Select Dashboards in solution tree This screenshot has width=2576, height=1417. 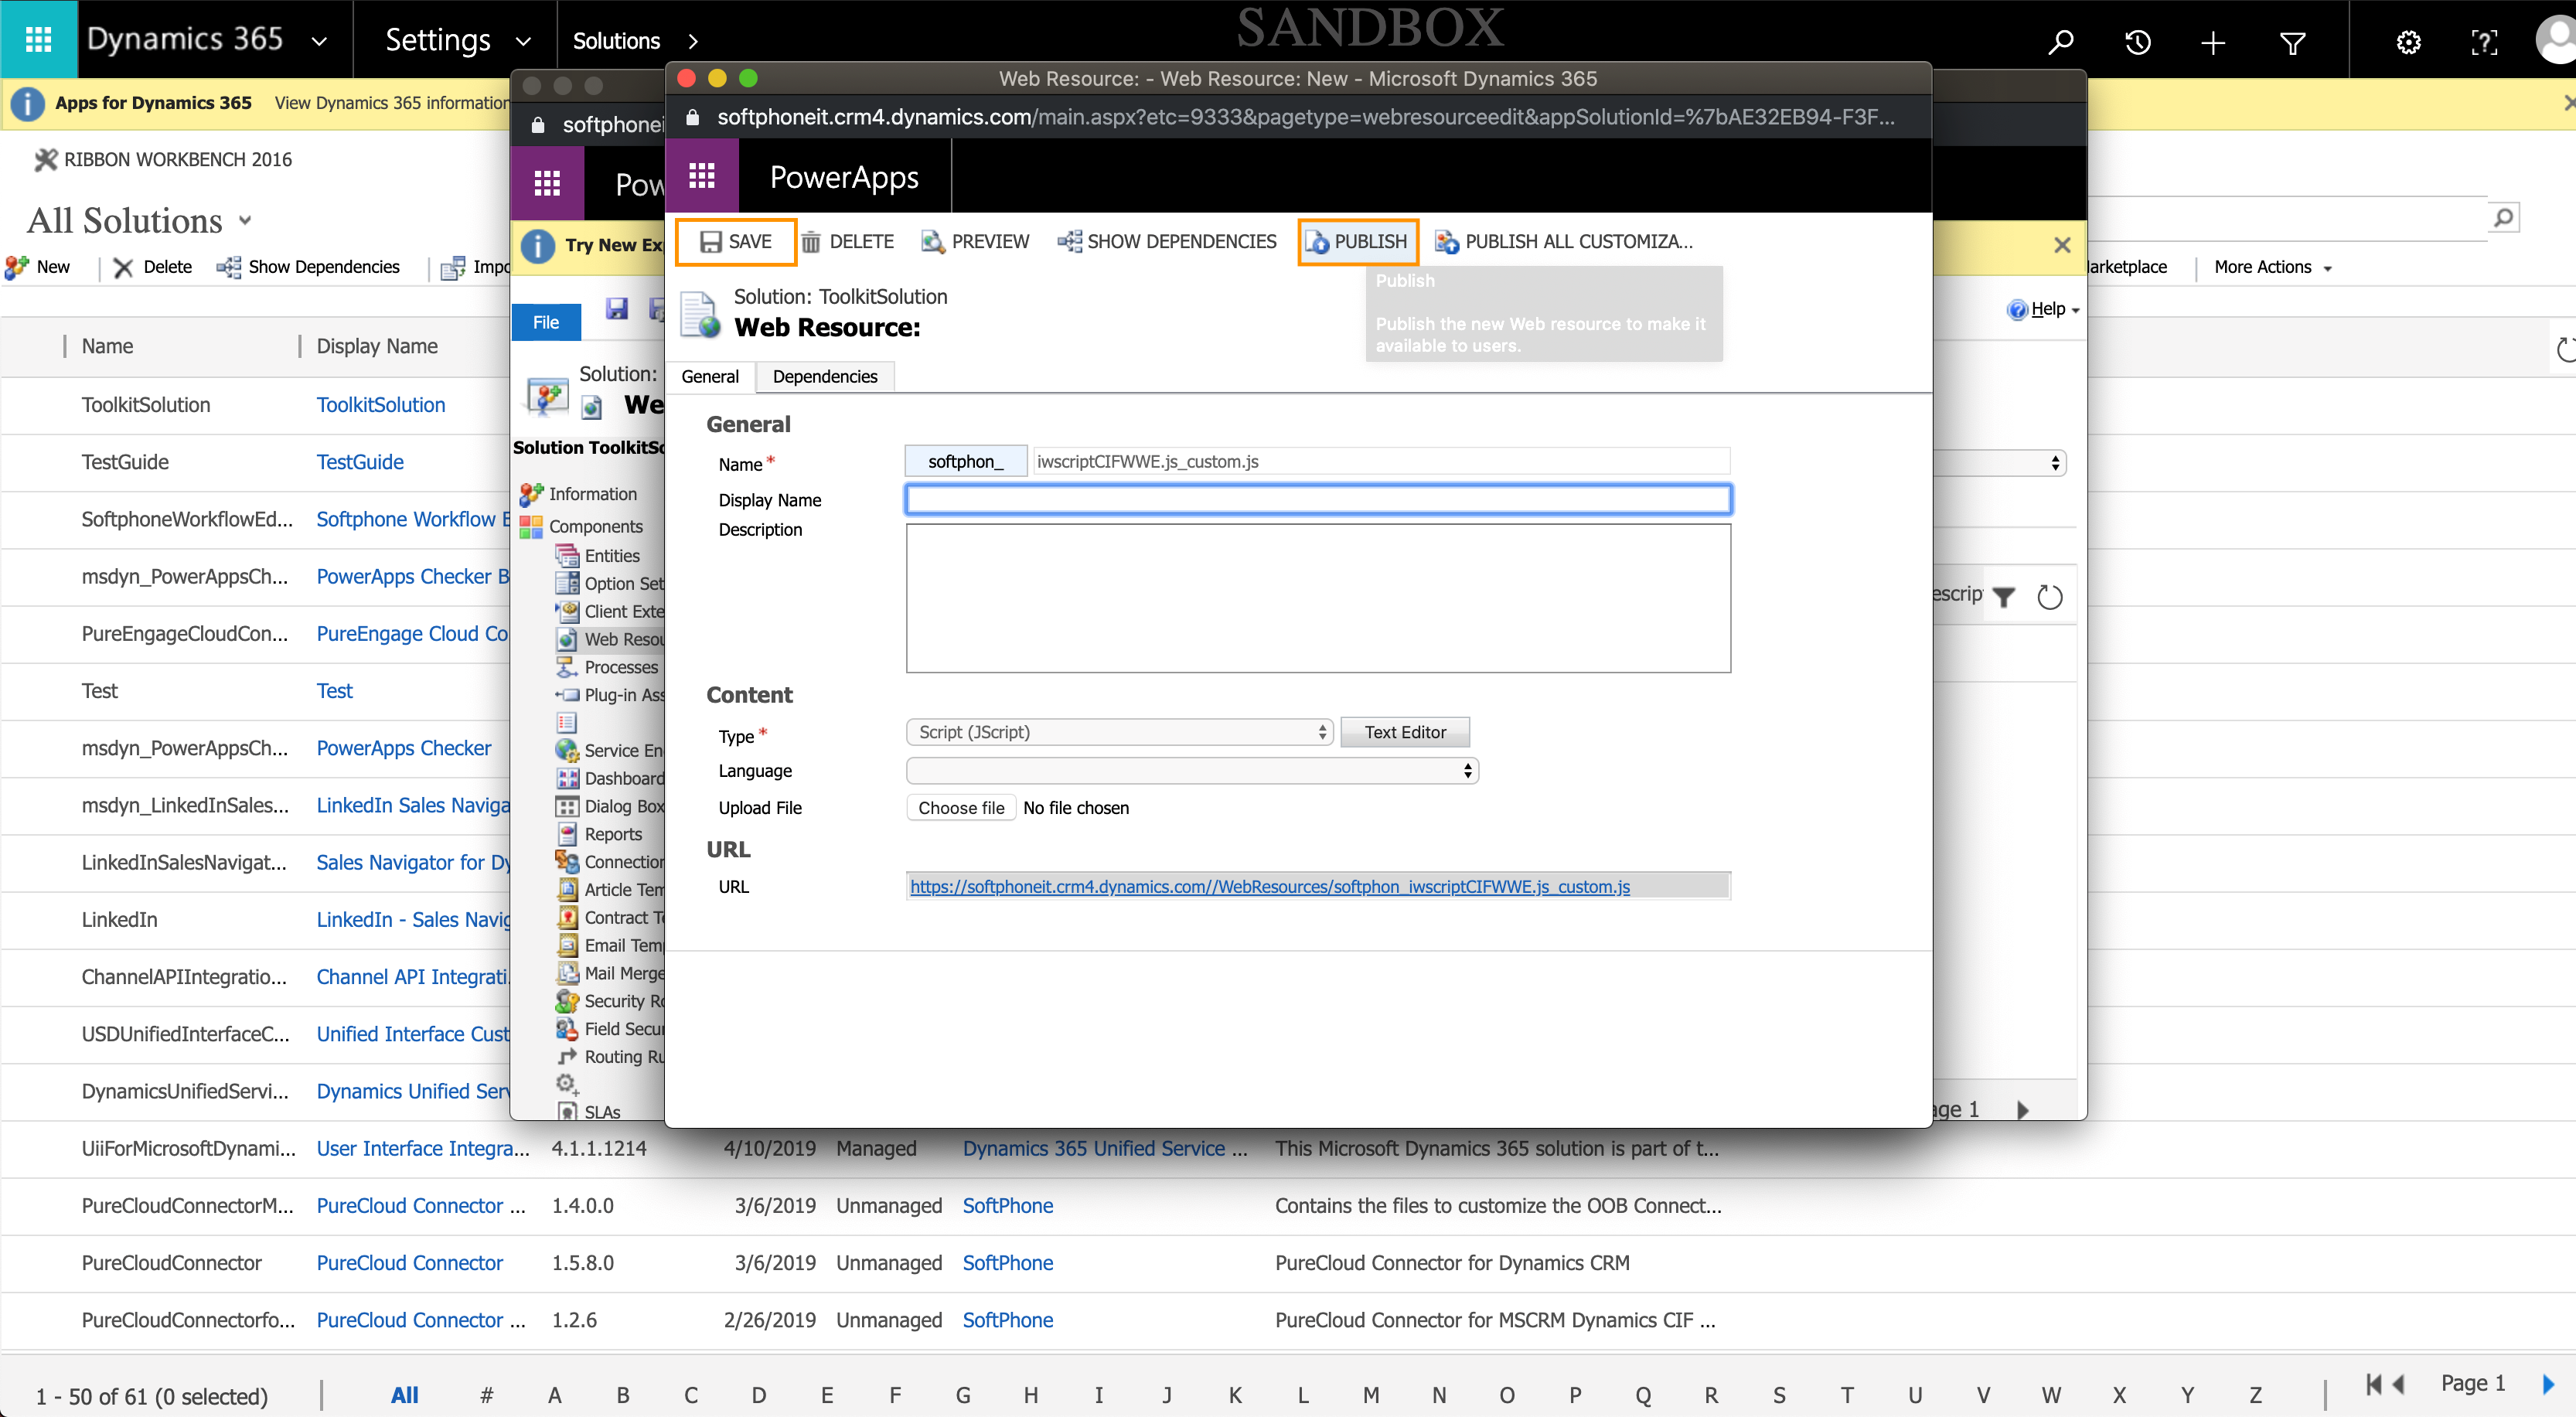pos(623,778)
